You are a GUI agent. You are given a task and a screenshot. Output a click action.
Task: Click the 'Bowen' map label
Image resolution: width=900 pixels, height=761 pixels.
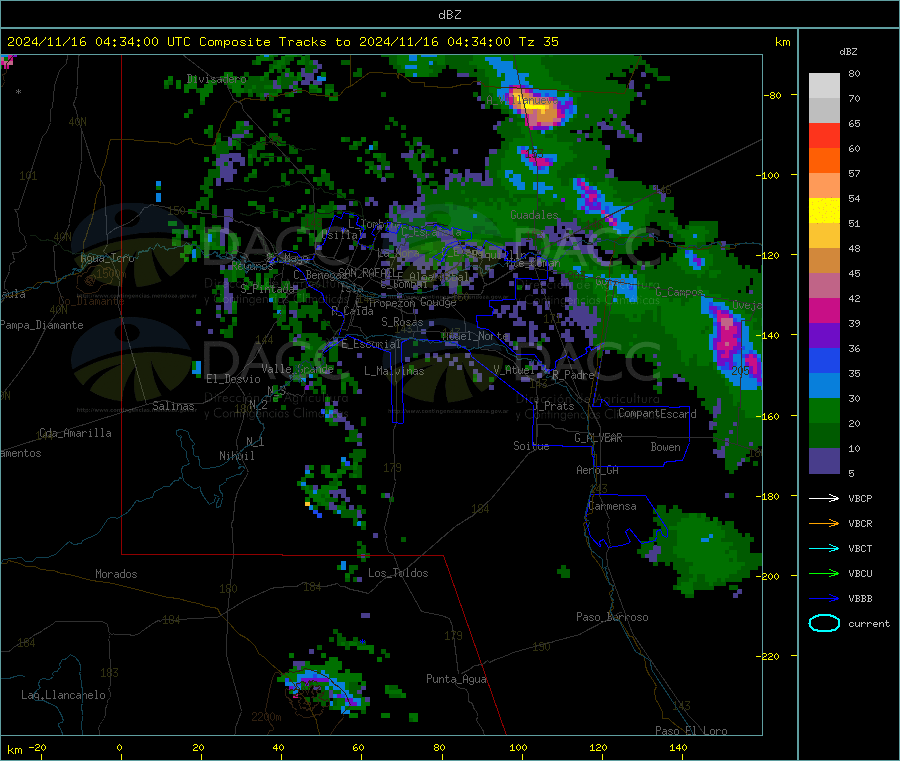(665, 447)
